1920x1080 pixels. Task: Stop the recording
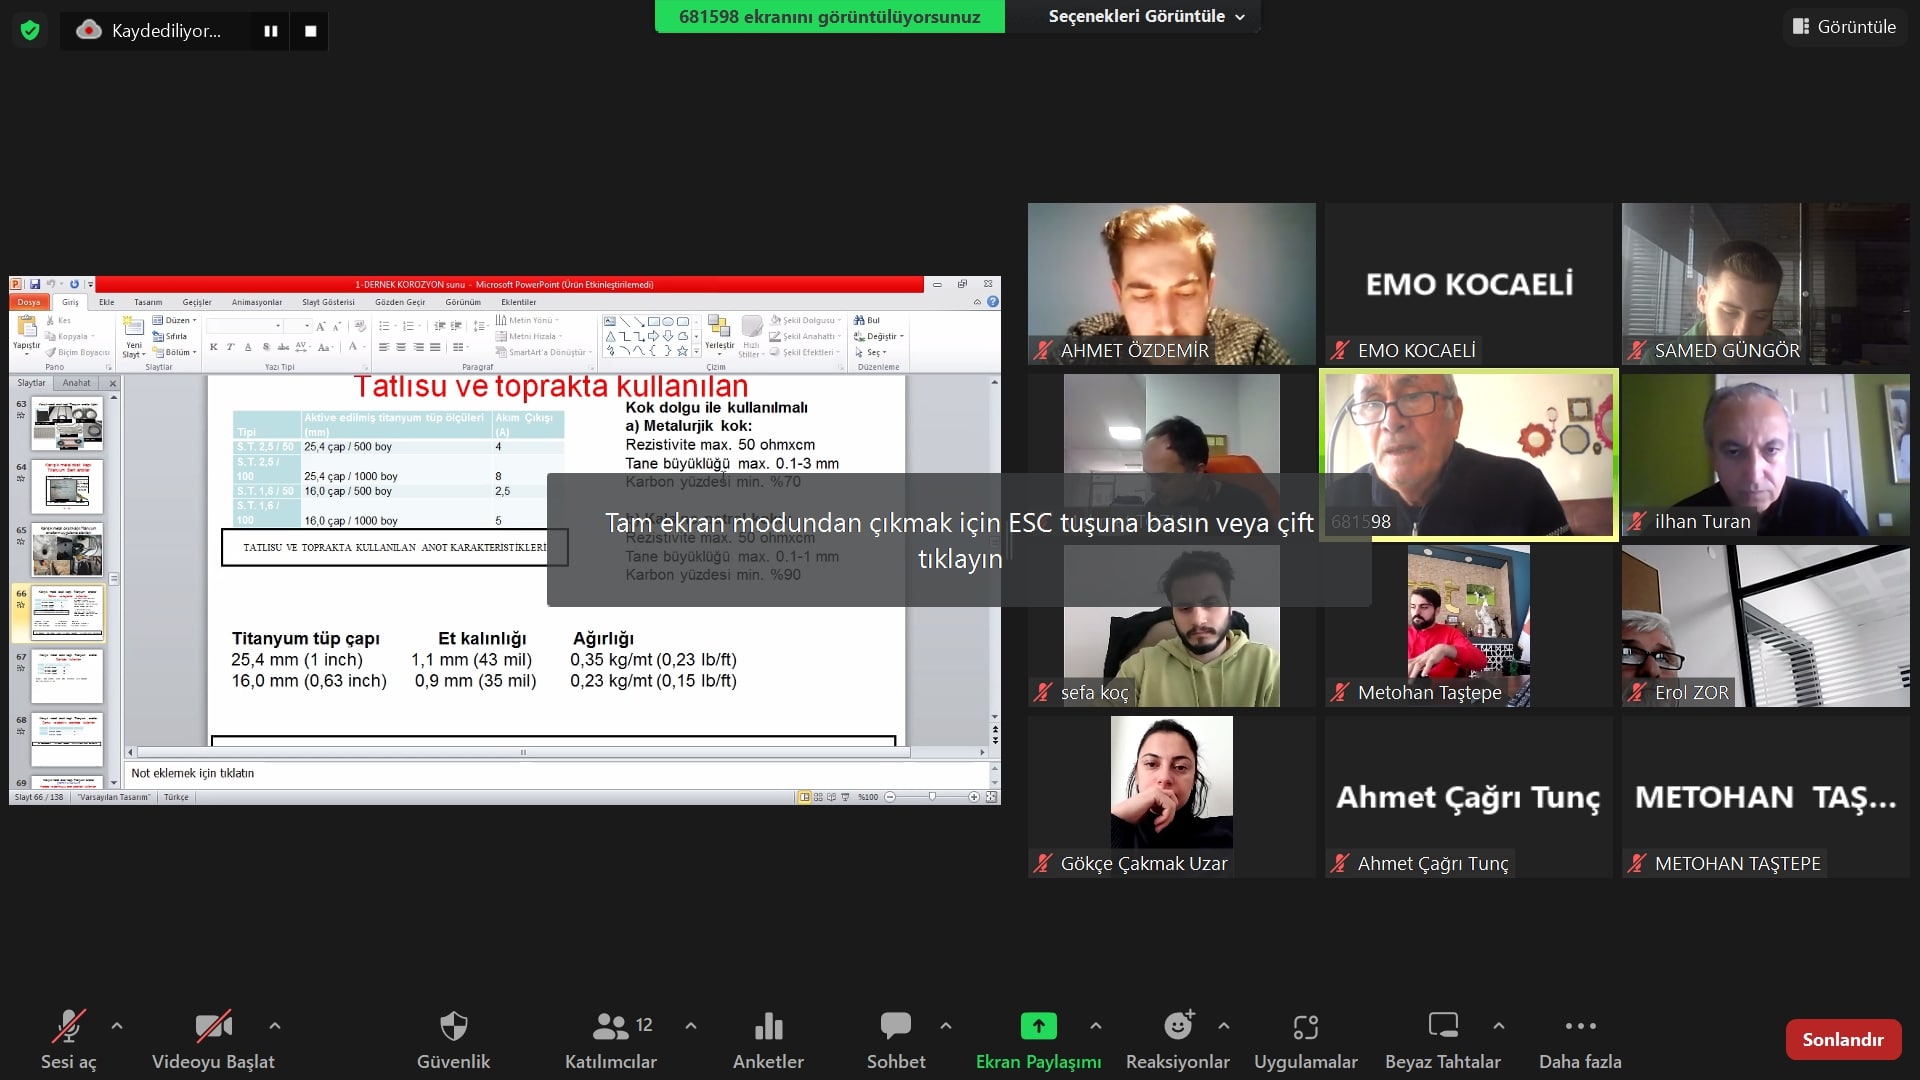(x=311, y=31)
